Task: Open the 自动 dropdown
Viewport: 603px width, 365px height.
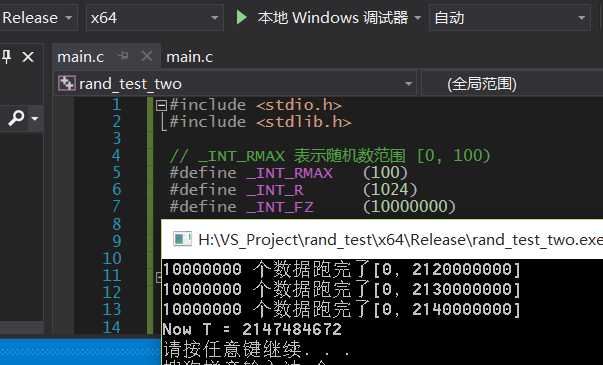Action: pos(510,18)
